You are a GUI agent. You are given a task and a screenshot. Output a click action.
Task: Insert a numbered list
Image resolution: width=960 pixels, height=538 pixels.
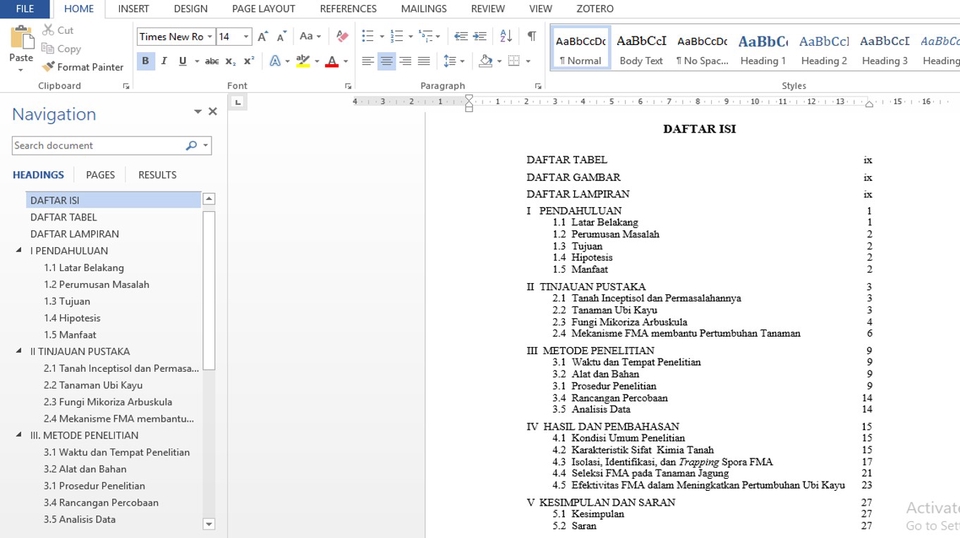[x=397, y=37]
